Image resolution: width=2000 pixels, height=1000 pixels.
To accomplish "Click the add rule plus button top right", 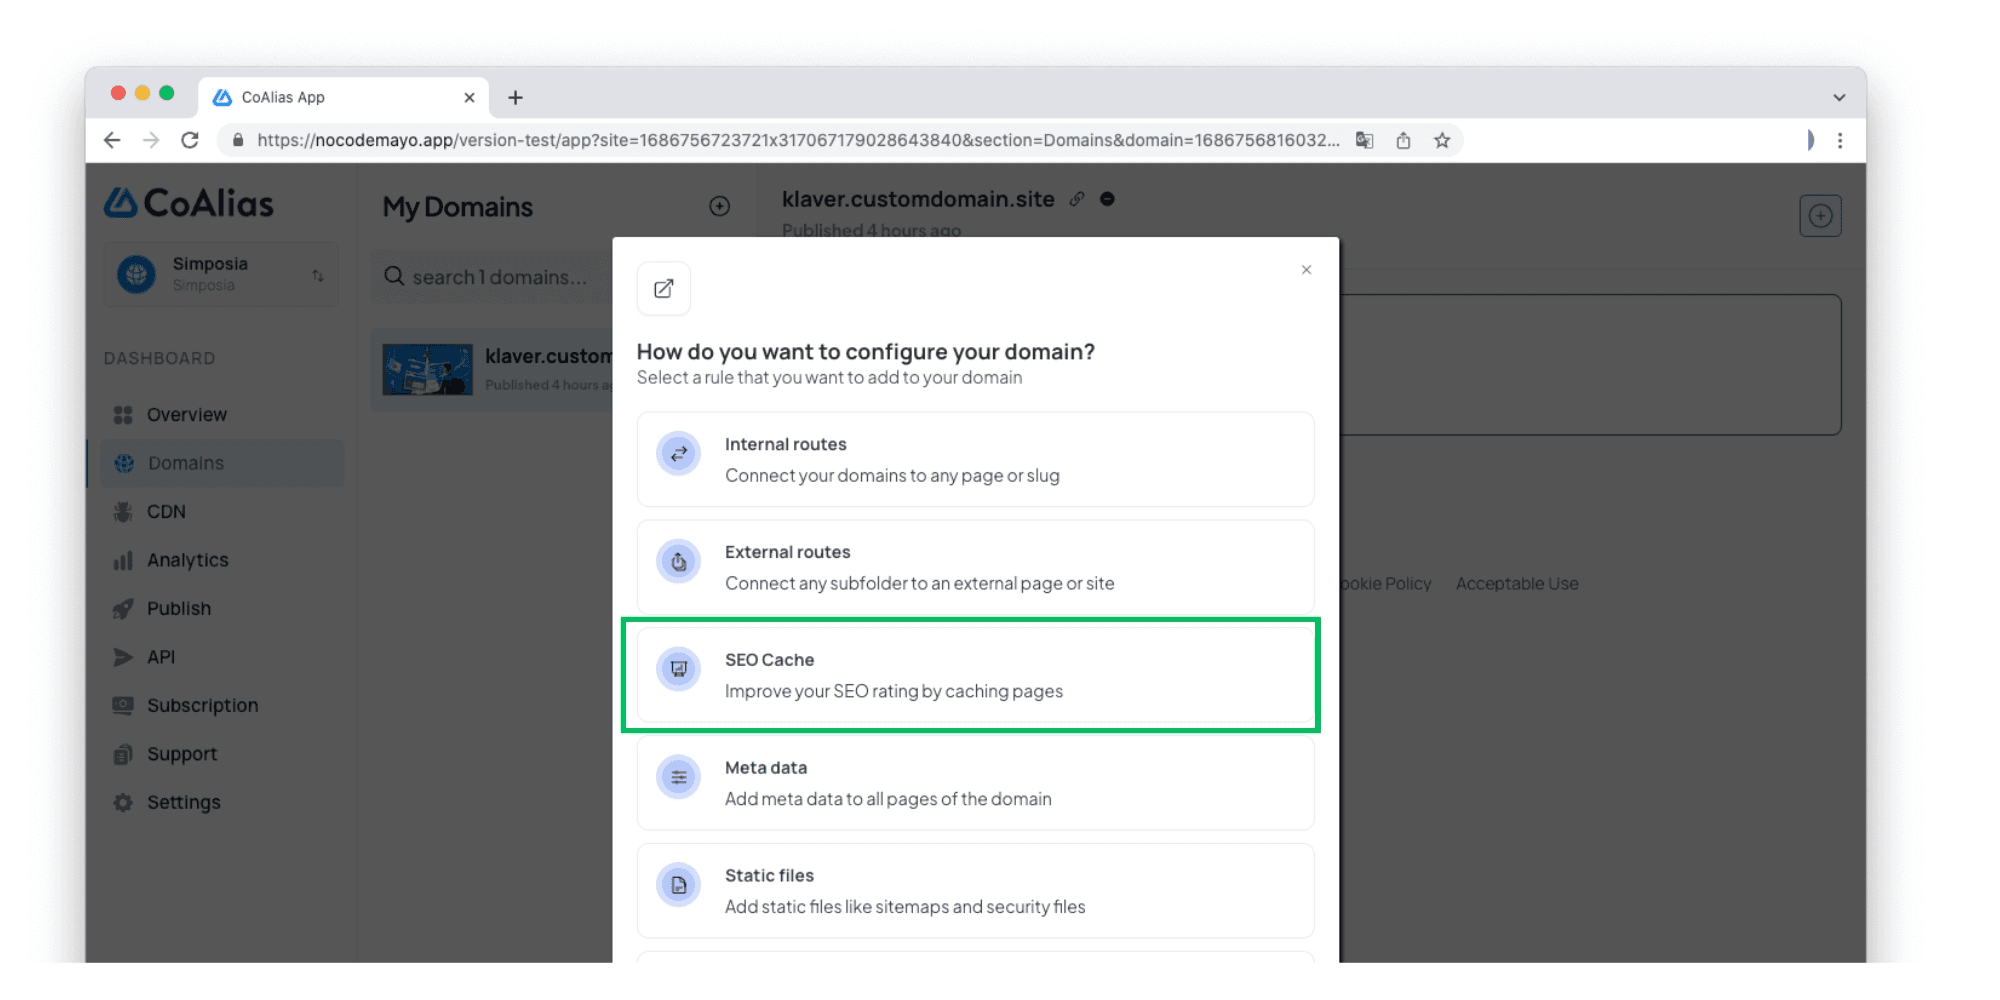I will (x=1820, y=216).
